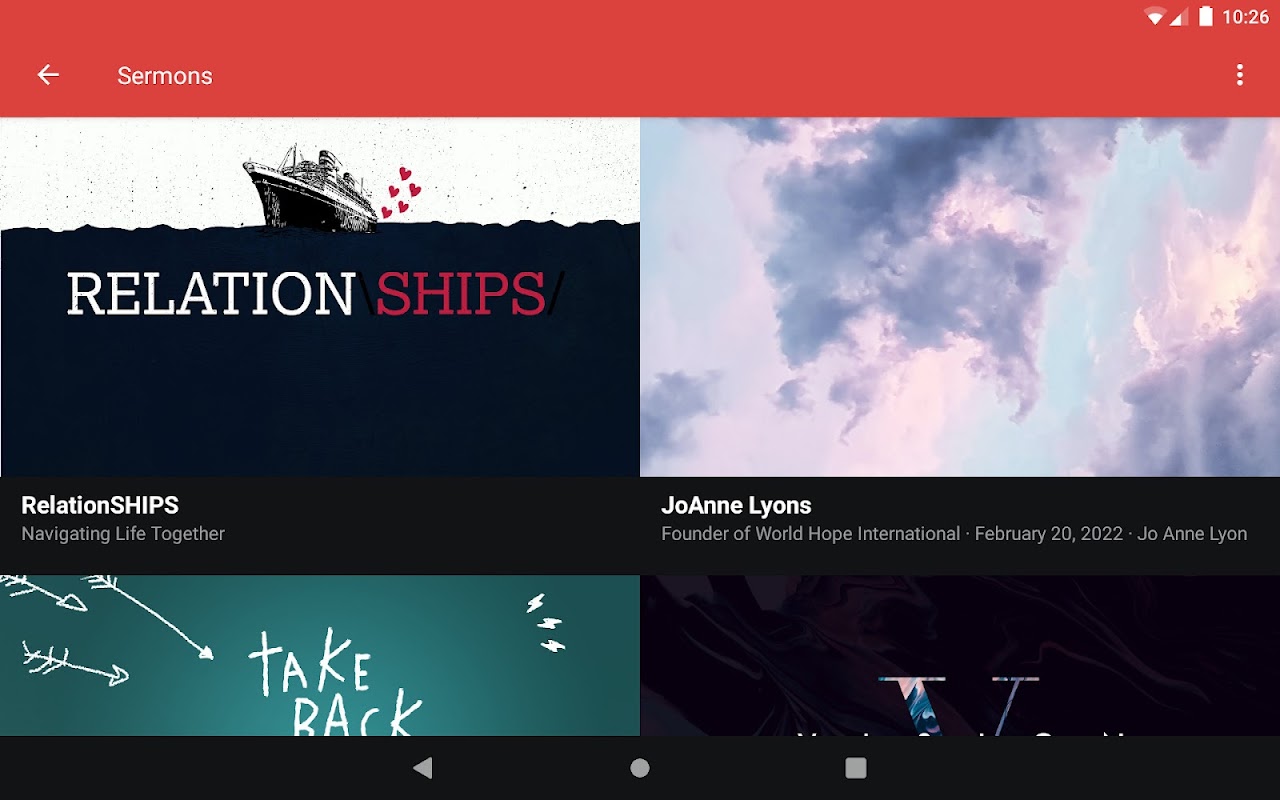Select the 'Navigating Life Together' subtitle
This screenshot has height=800, width=1280.
coord(123,534)
